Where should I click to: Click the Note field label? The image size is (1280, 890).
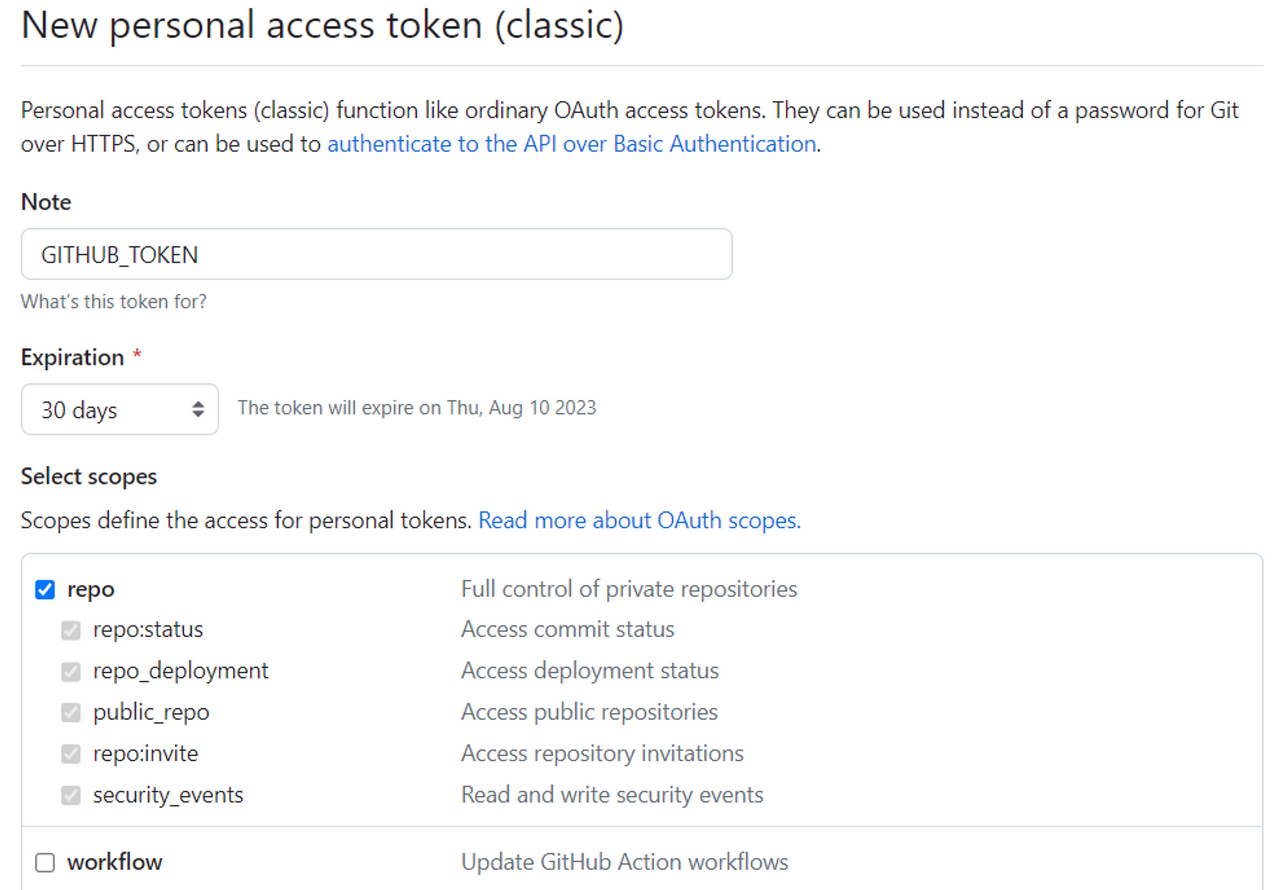point(46,202)
